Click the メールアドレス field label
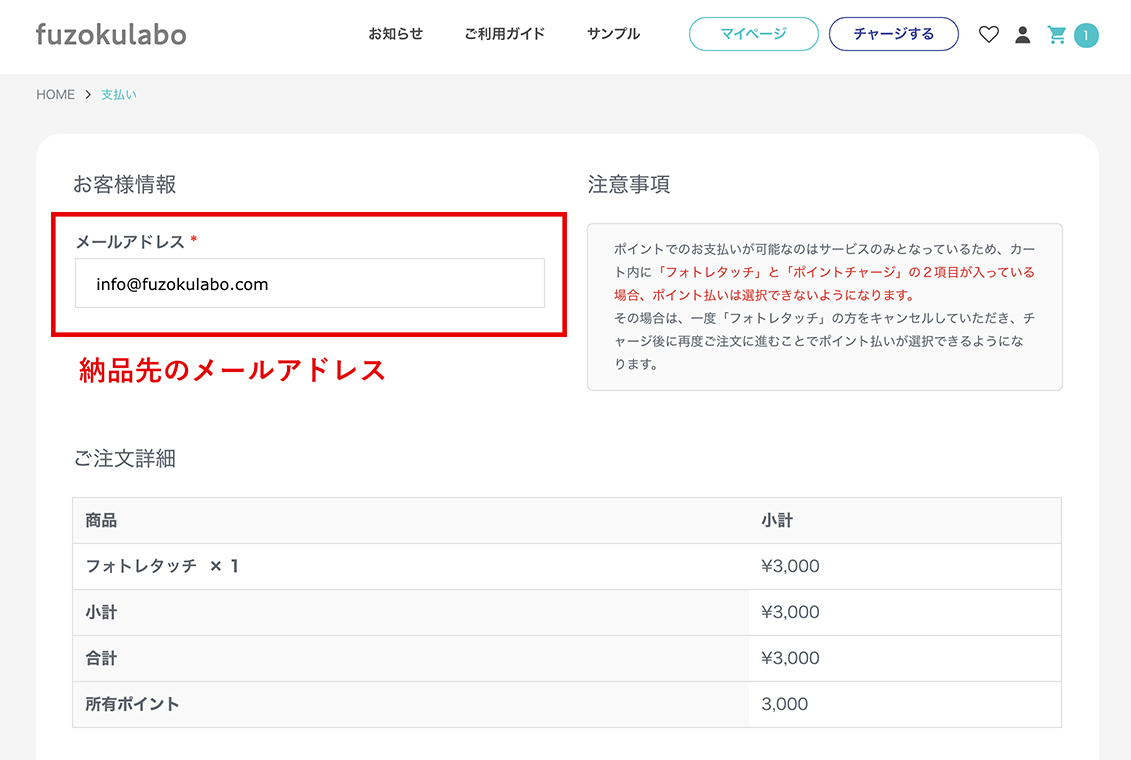The height and width of the screenshot is (760, 1131). (x=130, y=242)
